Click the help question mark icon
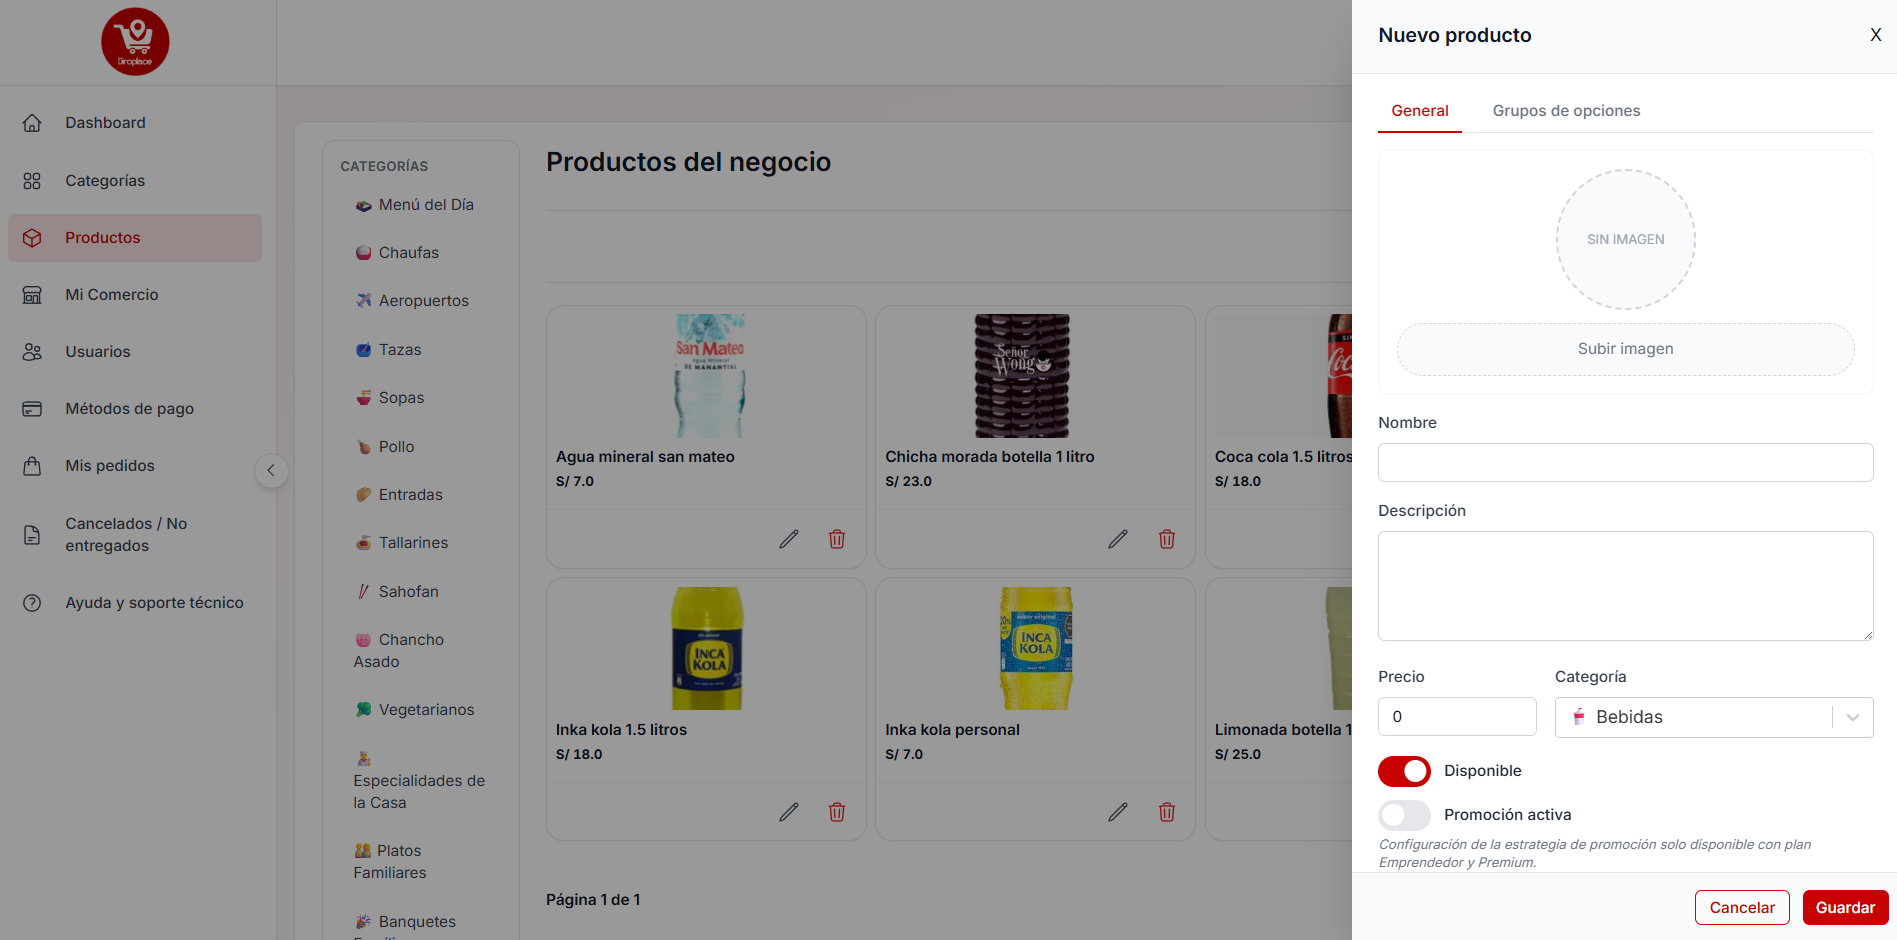1897x940 pixels. click(x=32, y=603)
